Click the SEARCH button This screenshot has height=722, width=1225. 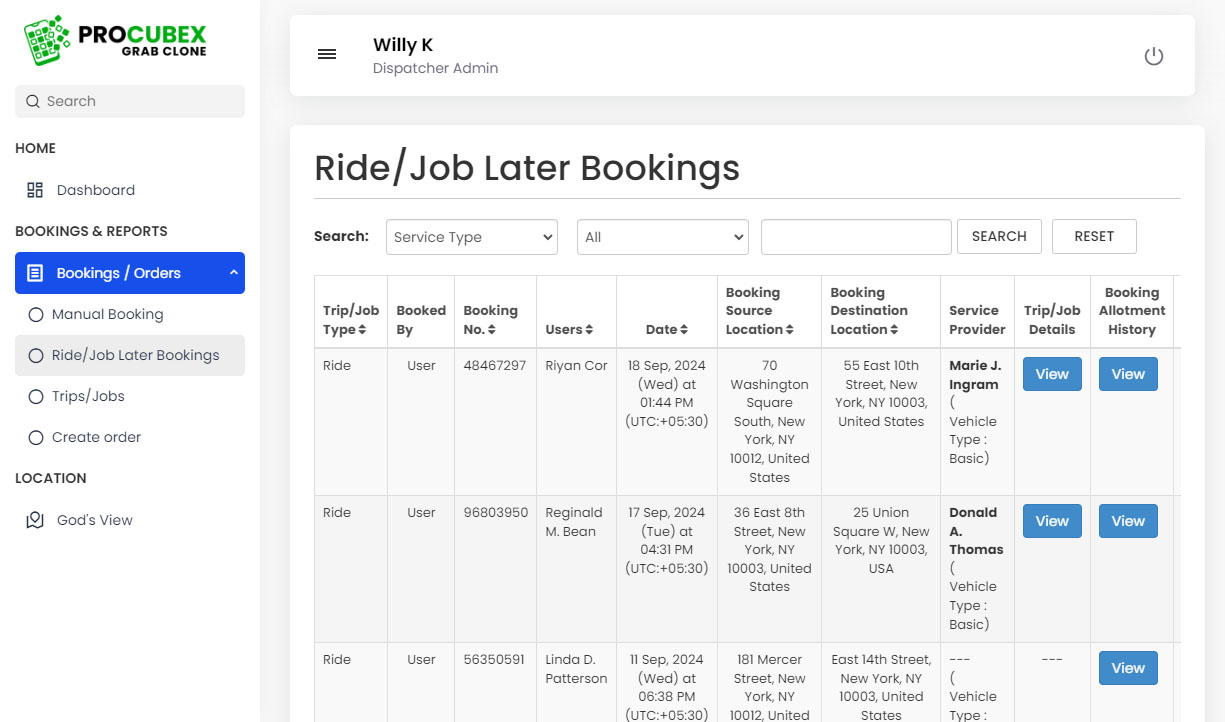tap(998, 236)
